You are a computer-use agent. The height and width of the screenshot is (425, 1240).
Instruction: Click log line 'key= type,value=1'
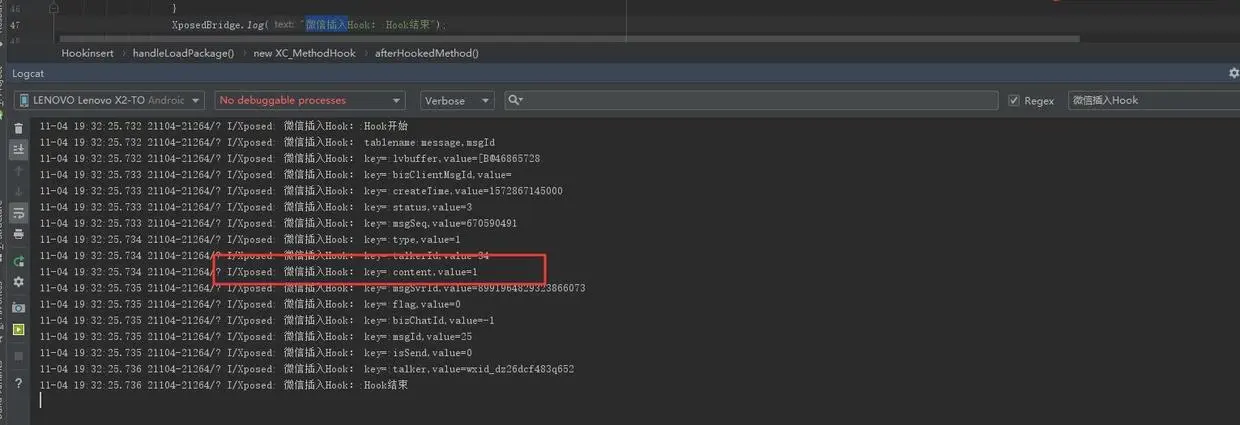(250, 240)
